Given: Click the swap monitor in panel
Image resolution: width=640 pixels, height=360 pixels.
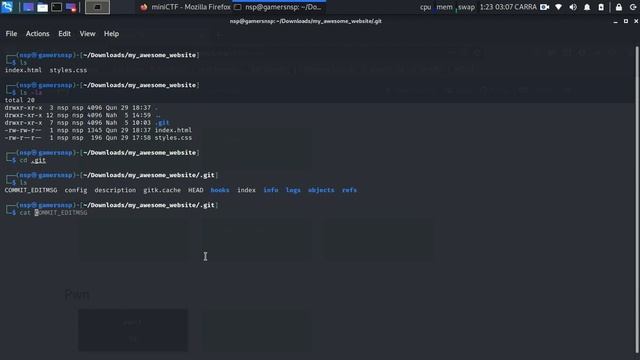Looking at the screenshot, I should [x=466, y=7].
